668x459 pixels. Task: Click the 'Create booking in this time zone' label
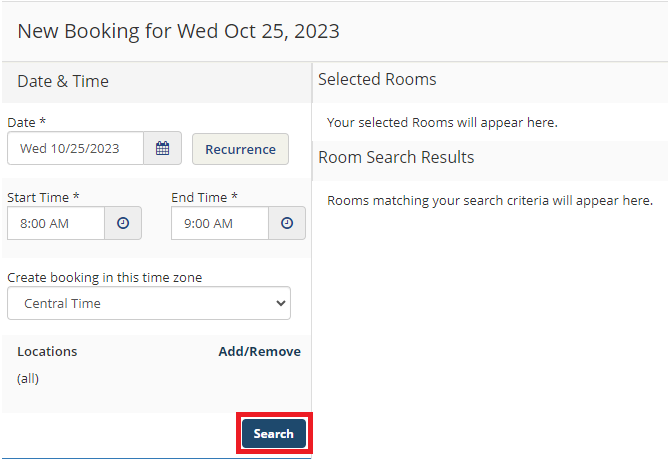coord(104,277)
